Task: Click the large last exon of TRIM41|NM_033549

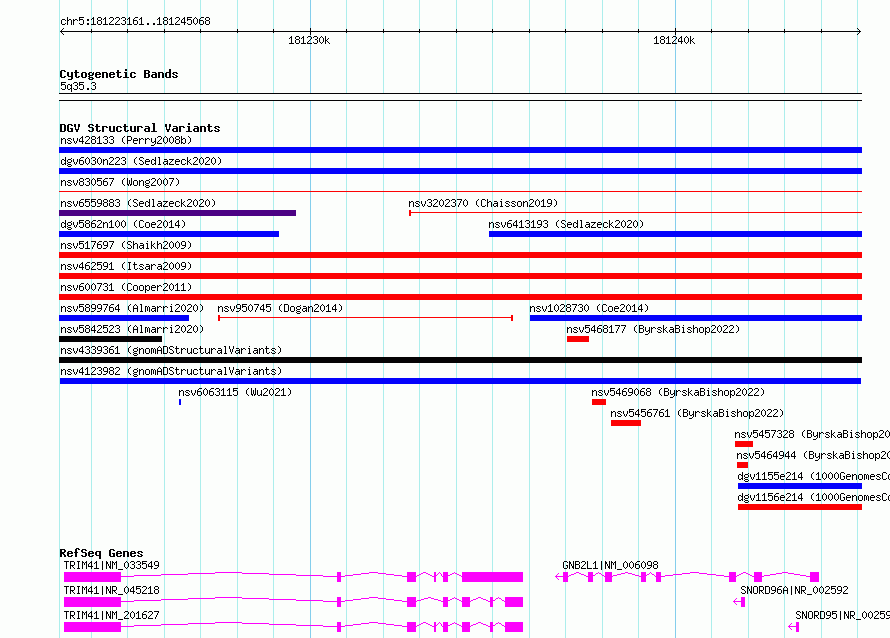Action: pyautogui.click(x=493, y=577)
